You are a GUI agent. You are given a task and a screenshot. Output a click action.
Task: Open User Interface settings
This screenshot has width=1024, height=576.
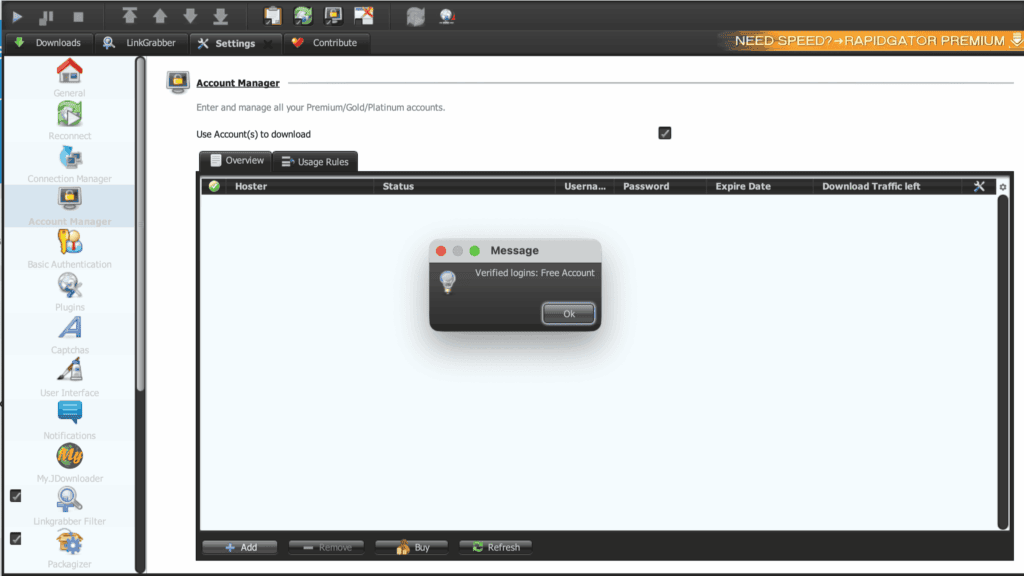tap(69, 378)
